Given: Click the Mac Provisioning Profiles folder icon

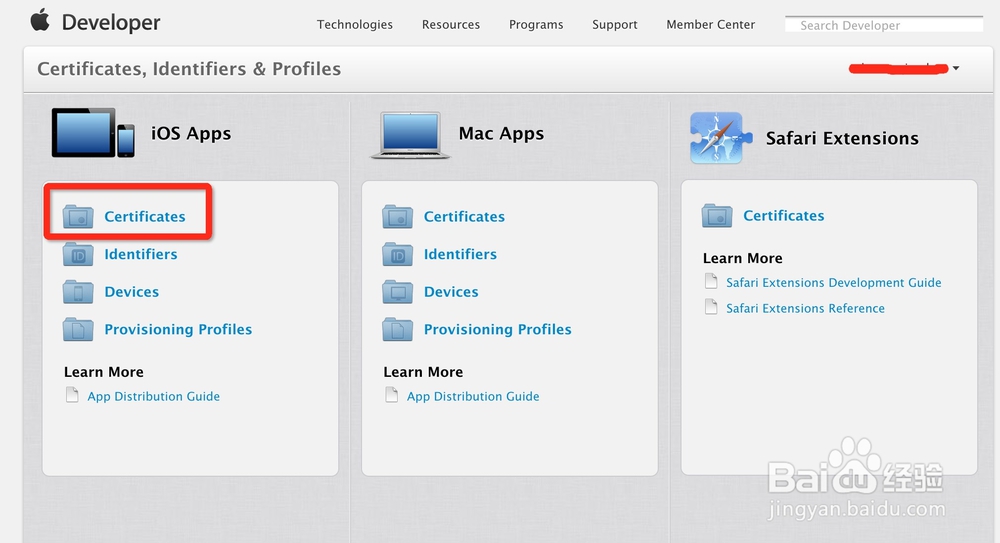Looking at the screenshot, I should (397, 329).
